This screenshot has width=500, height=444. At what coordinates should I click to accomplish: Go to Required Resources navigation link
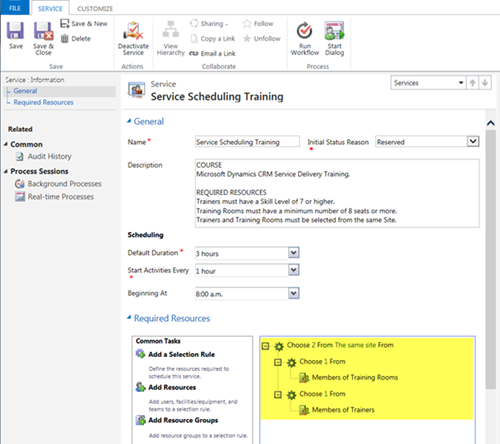coord(43,102)
